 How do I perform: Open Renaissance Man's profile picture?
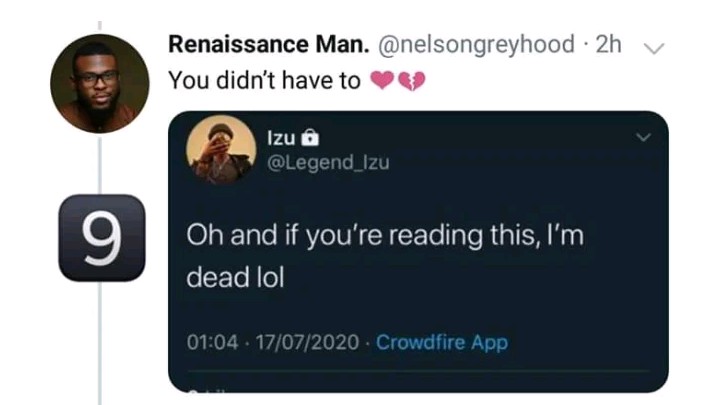(100, 84)
